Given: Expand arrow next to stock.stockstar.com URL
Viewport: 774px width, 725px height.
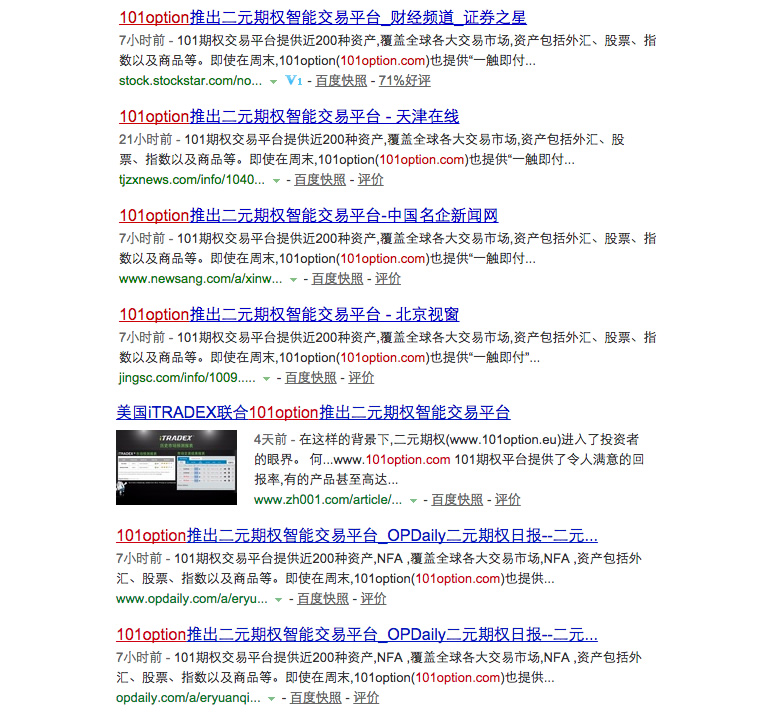Looking at the screenshot, I should [273, 82].
